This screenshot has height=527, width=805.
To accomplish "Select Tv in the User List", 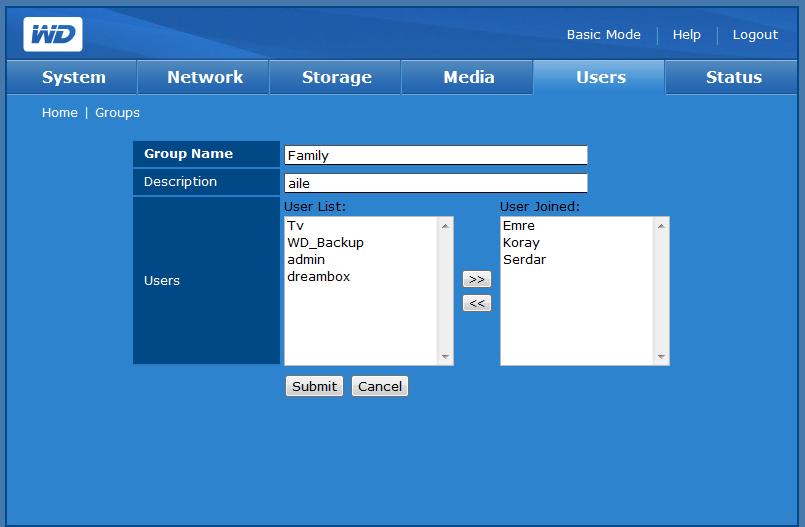I will point(361,225).
